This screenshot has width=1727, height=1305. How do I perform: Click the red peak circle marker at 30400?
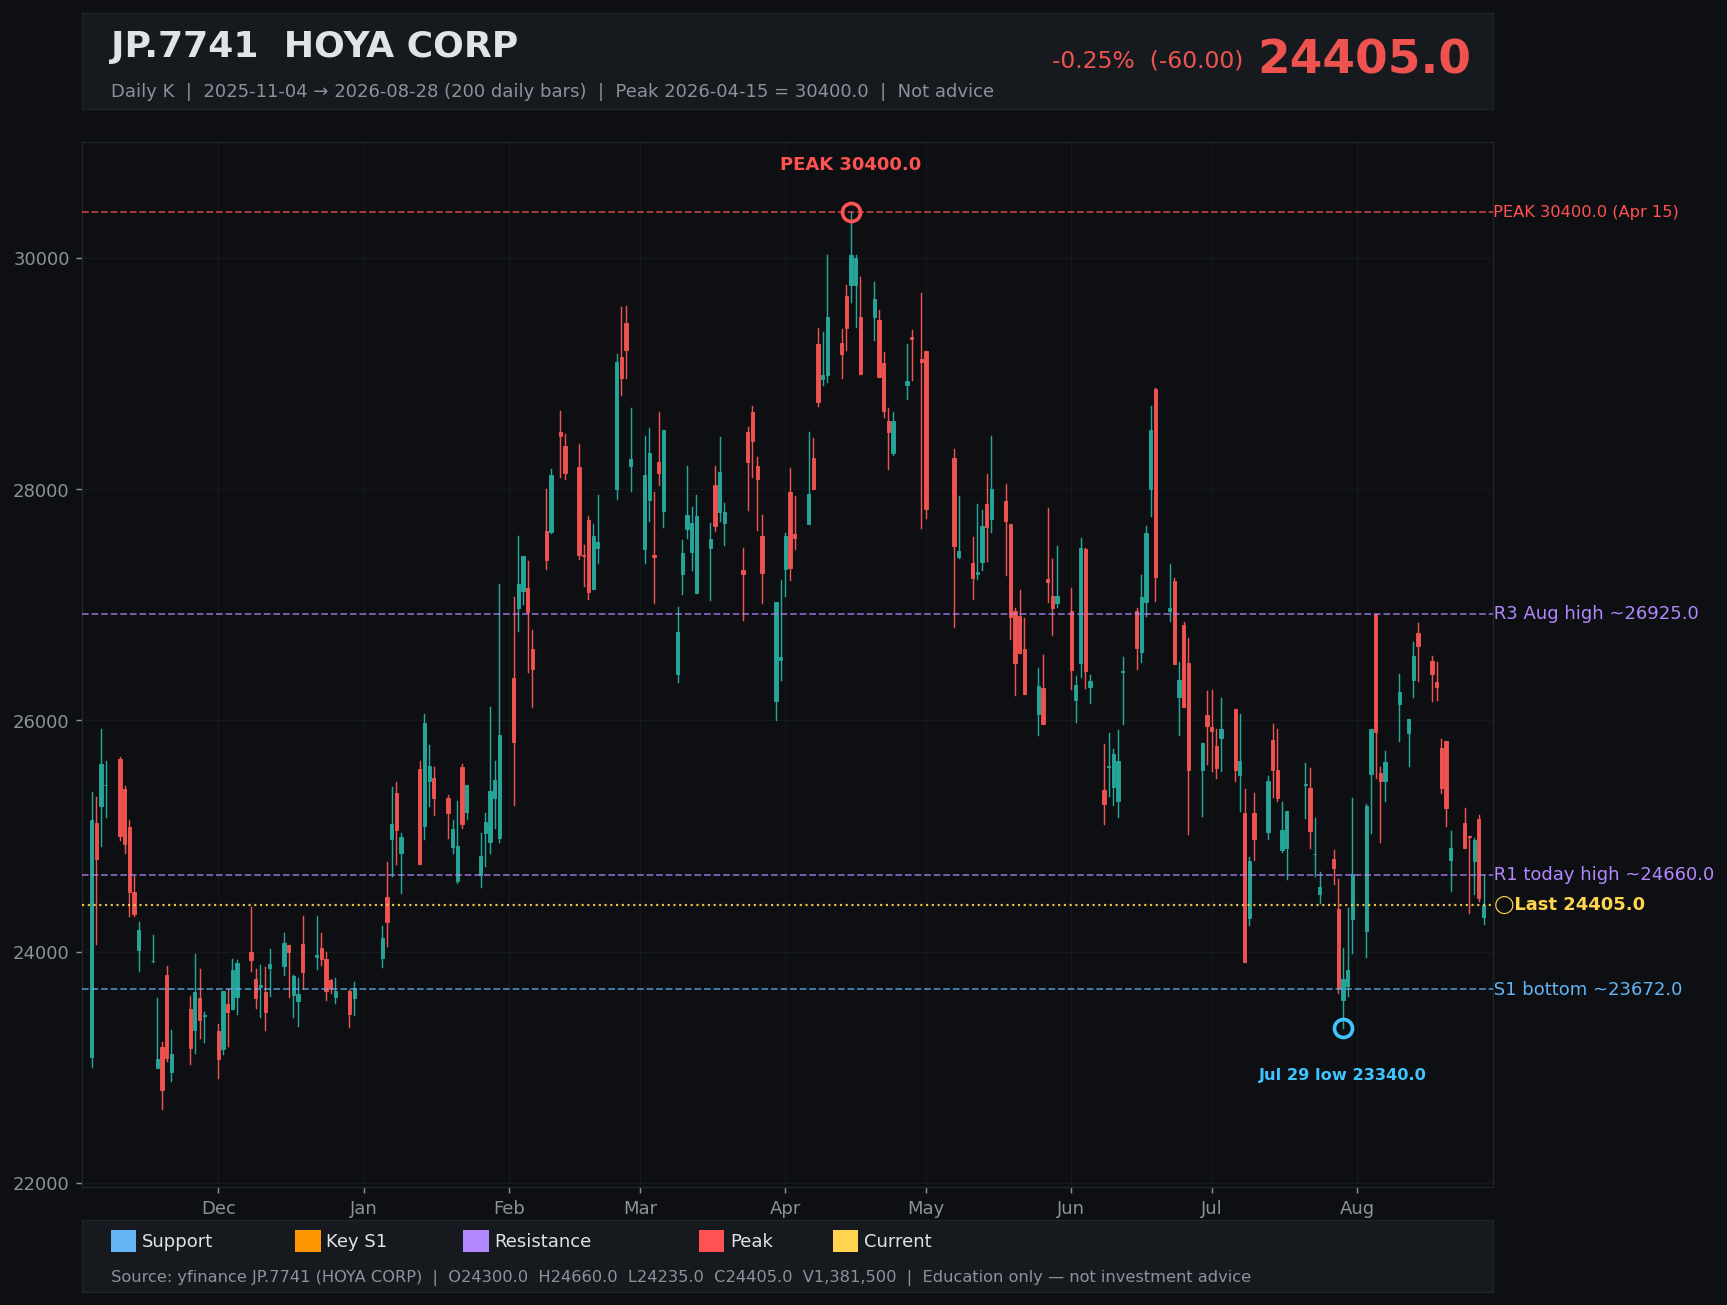click(x=851, y=212)
